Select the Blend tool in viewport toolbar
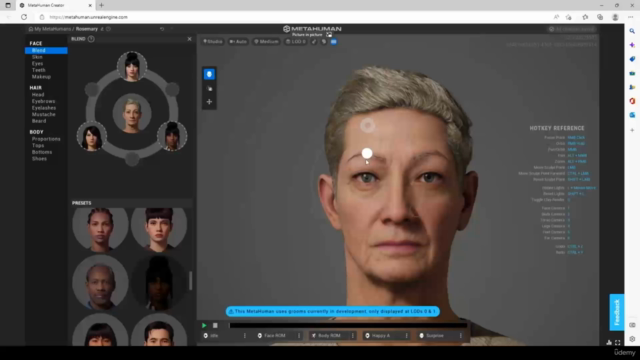This screenshot has width=640, height=360. click(x=209, y=74)
